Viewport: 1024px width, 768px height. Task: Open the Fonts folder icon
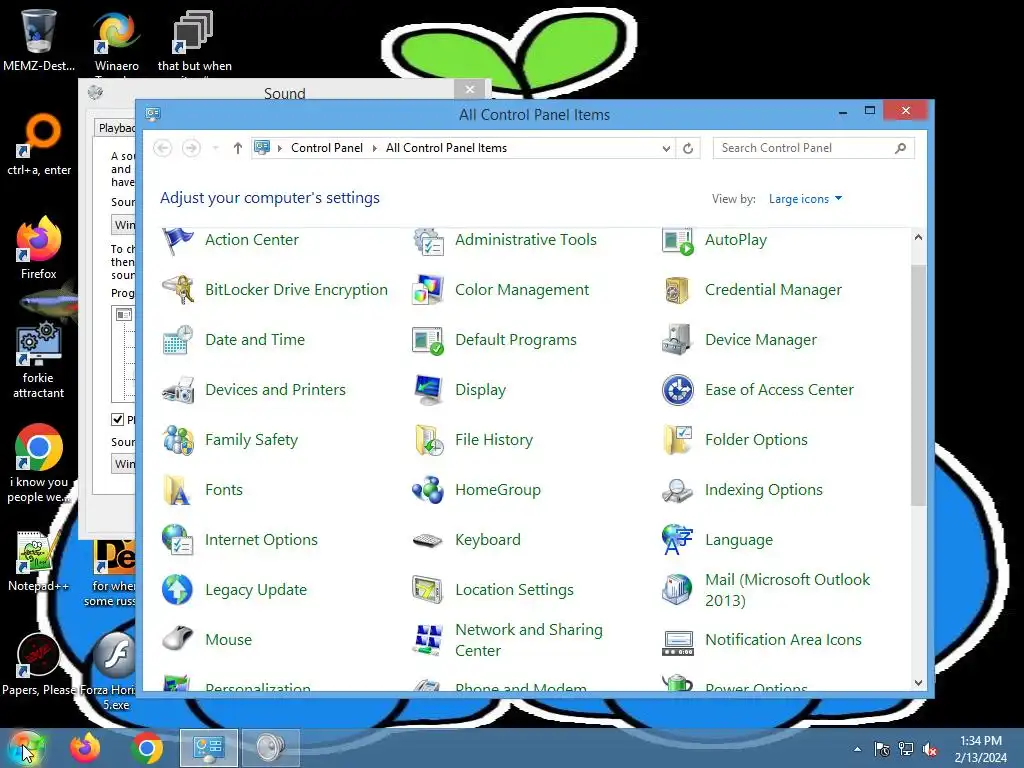point(178,490)
